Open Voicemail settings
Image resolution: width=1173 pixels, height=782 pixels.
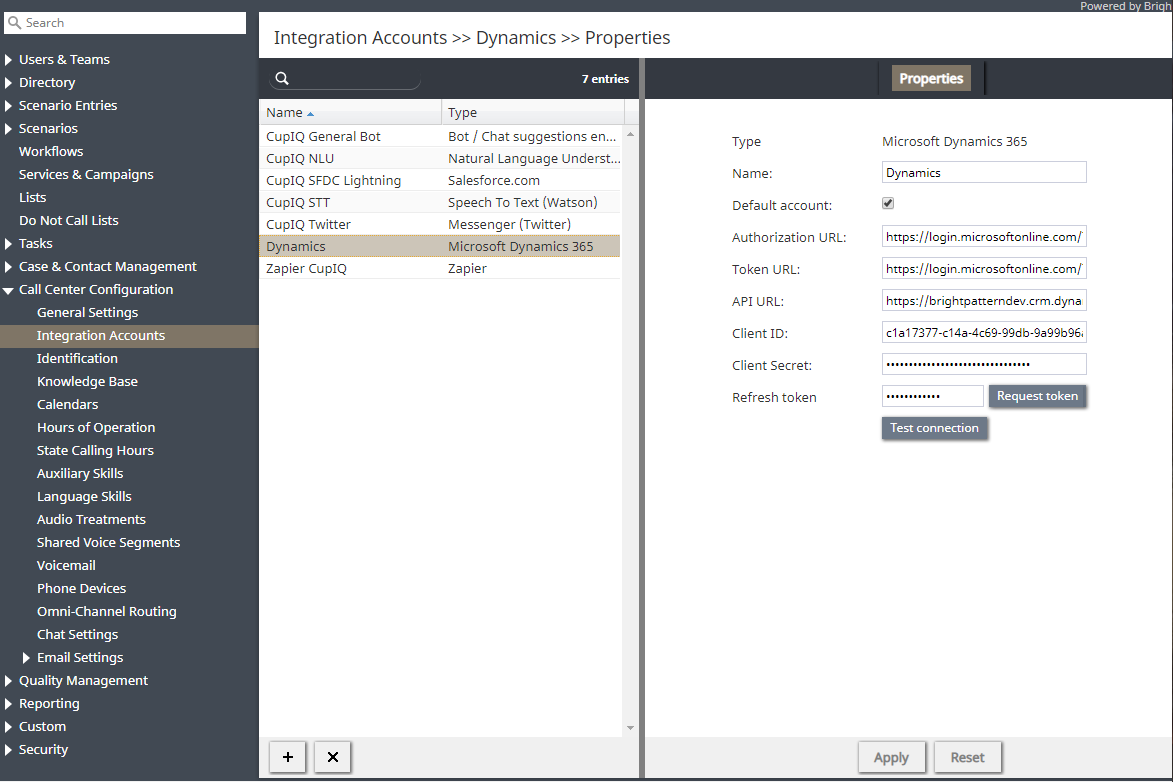pyautogui.click(x=66, y=566)
